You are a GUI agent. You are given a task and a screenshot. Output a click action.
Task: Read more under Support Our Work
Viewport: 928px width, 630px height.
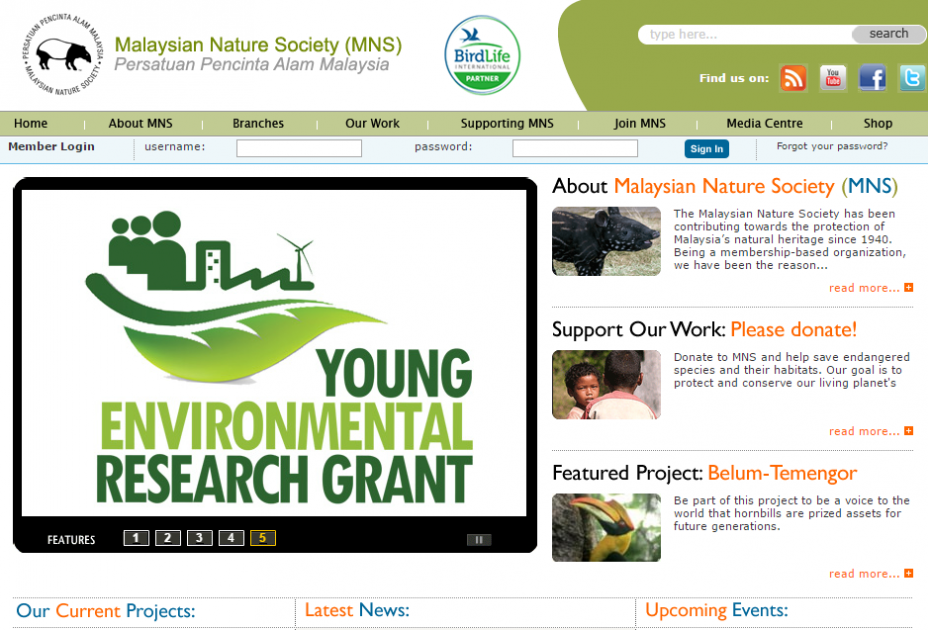(x=864, y=431)
